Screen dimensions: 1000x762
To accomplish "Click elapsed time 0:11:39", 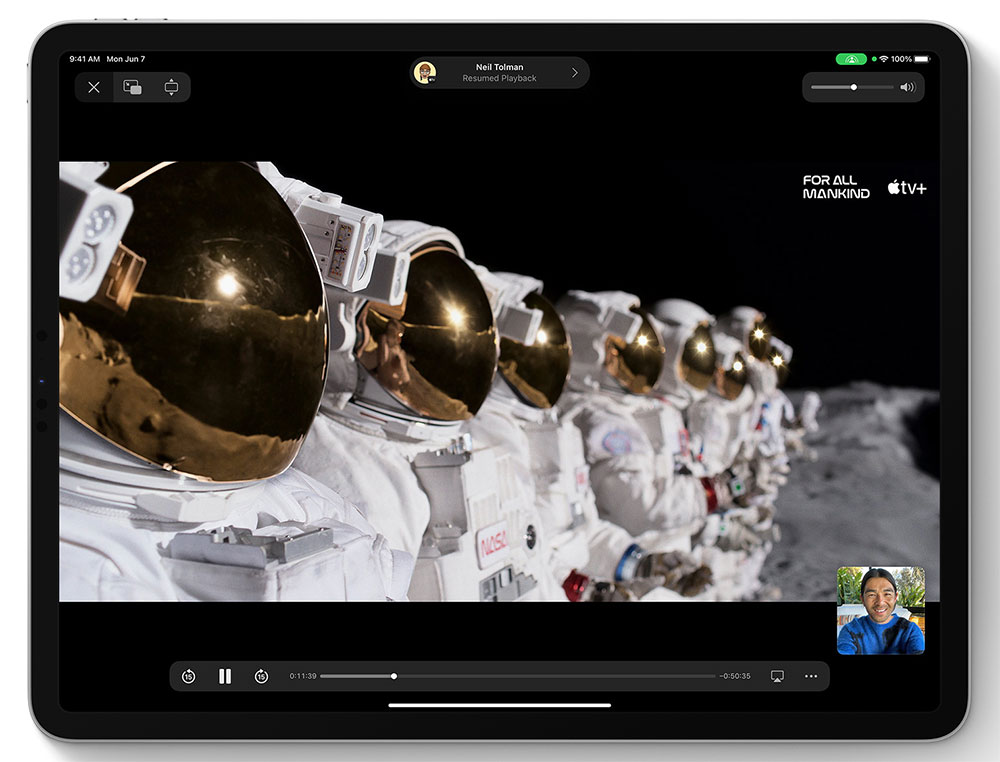I will point(303,676).
